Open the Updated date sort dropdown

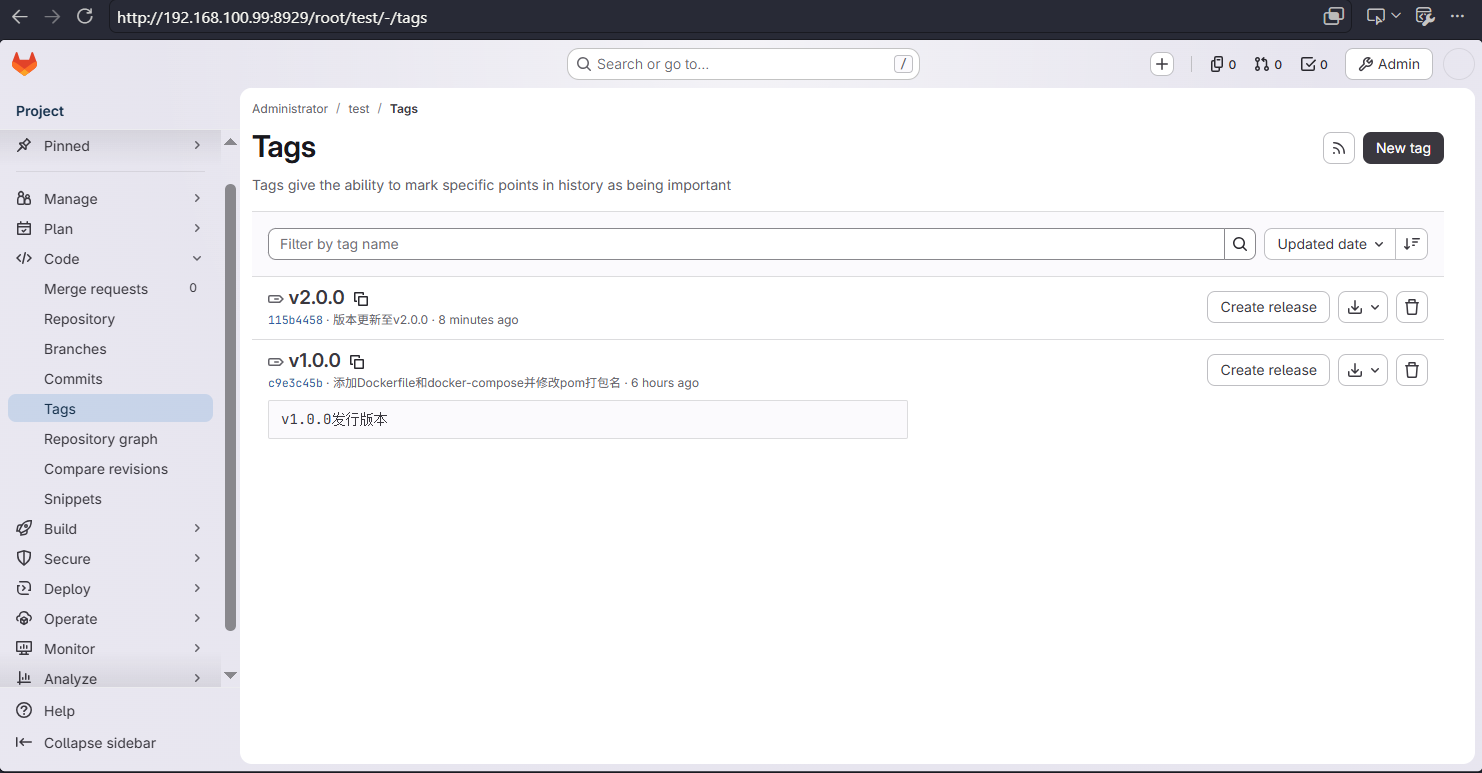(1330, 244)
